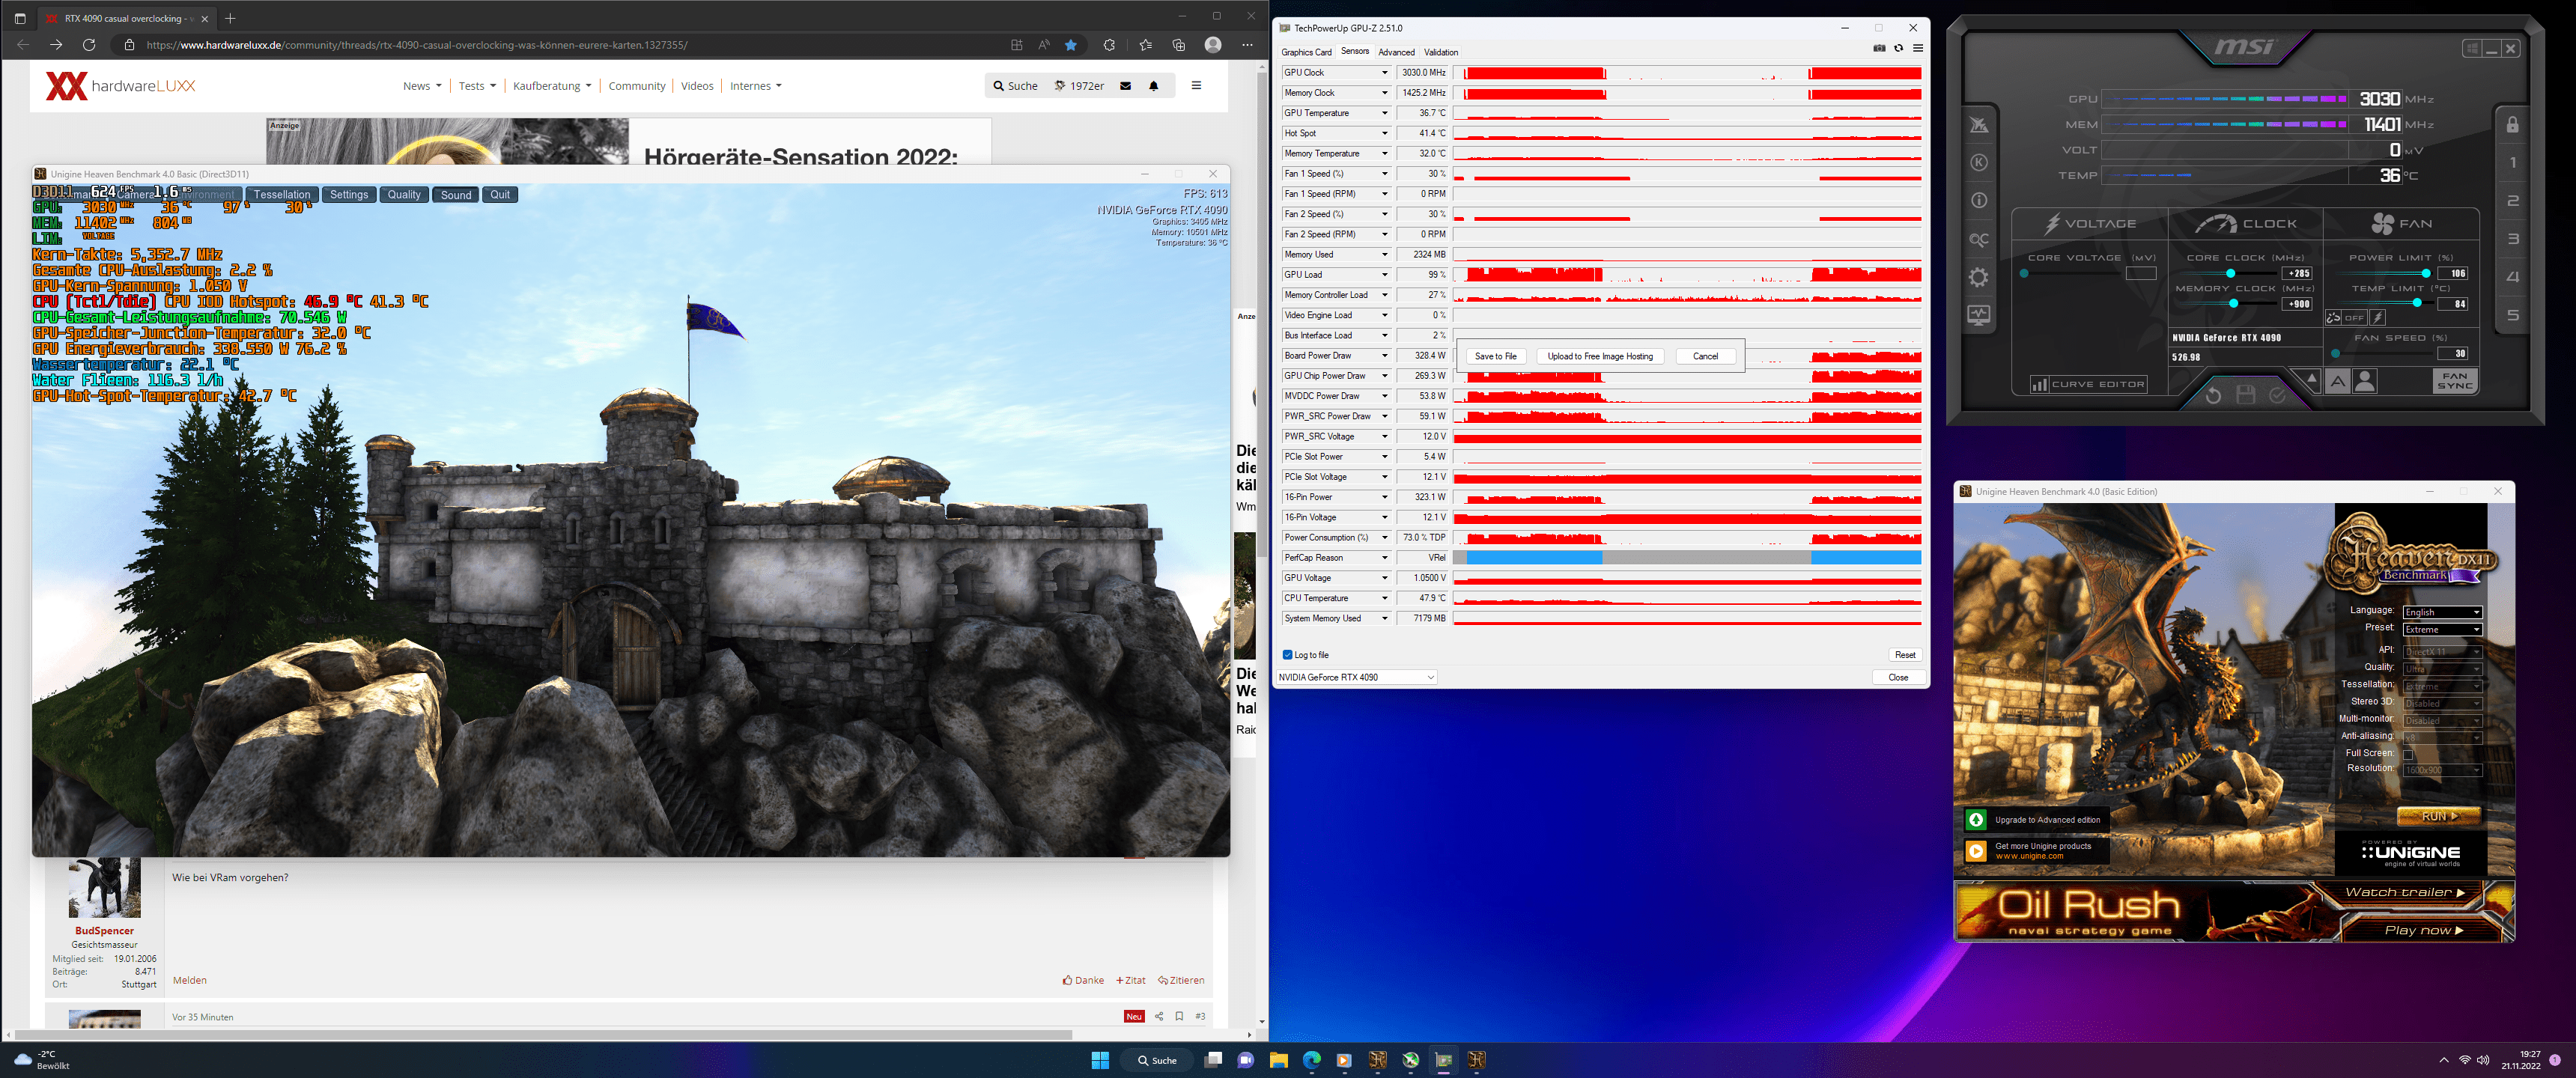
Task: Open the NVIDIA GeForce RTX 4090 device selector
Action: 1356,677
